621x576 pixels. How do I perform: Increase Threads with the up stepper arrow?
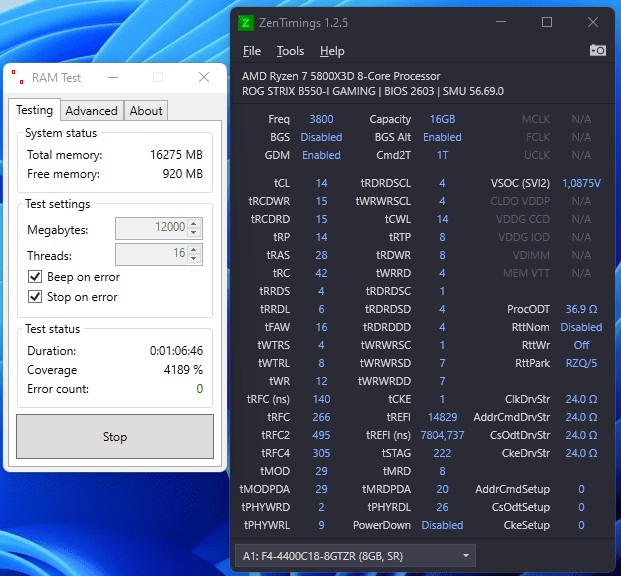(194, 250)
